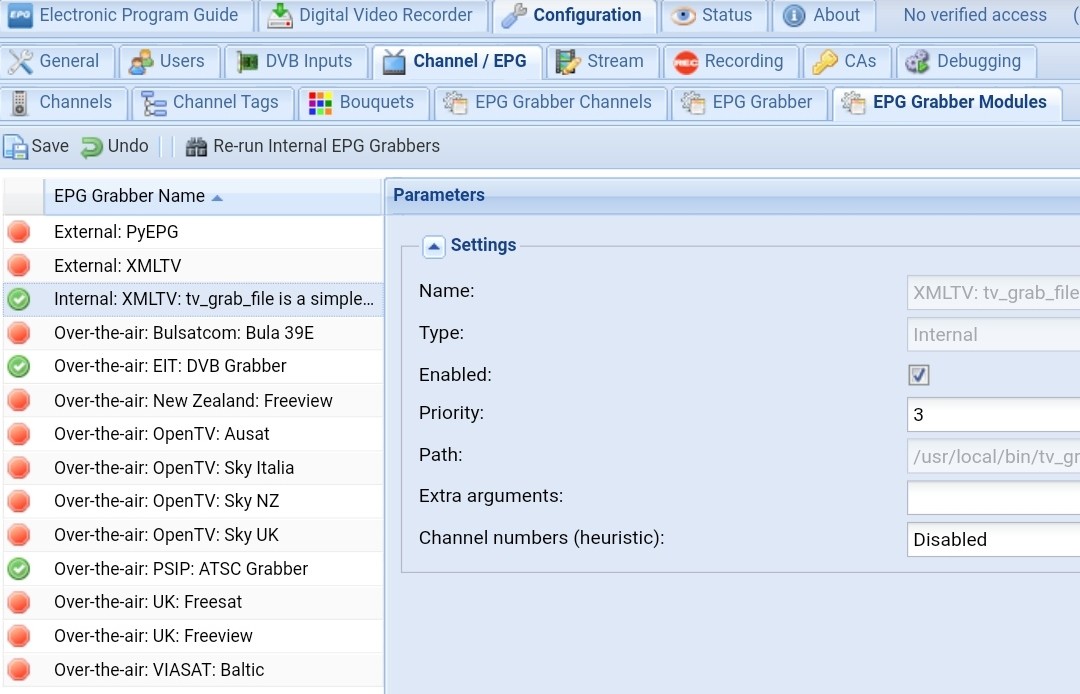
Task: Click the Name field showing XMLTV
Action: pyautogui.click(x=993, y=293)
